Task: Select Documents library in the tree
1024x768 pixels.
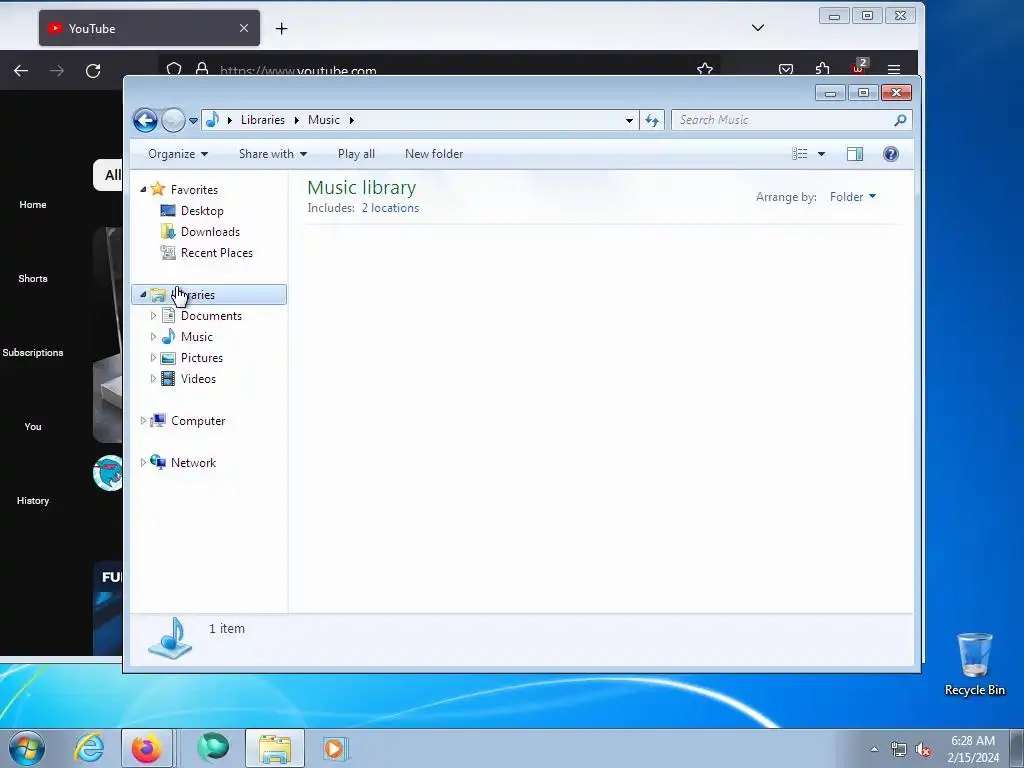Action: [x=211, y=316]
